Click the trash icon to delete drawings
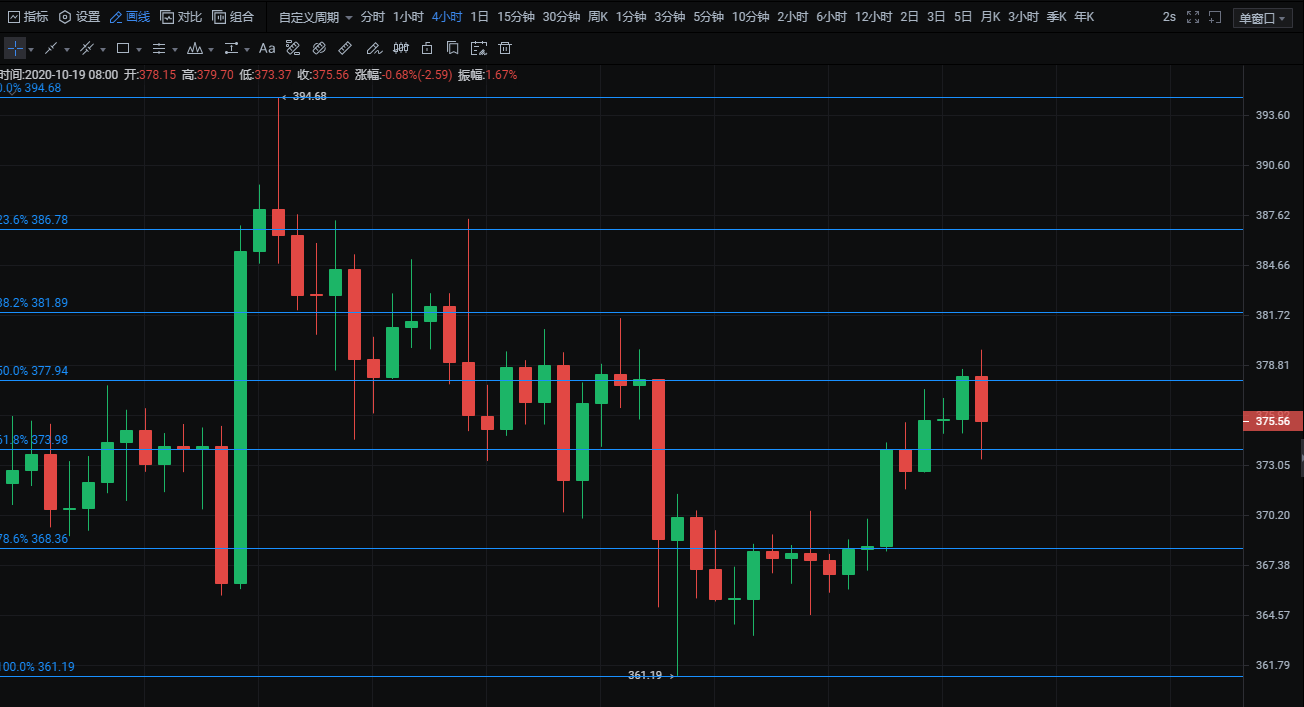 (505, 48)
